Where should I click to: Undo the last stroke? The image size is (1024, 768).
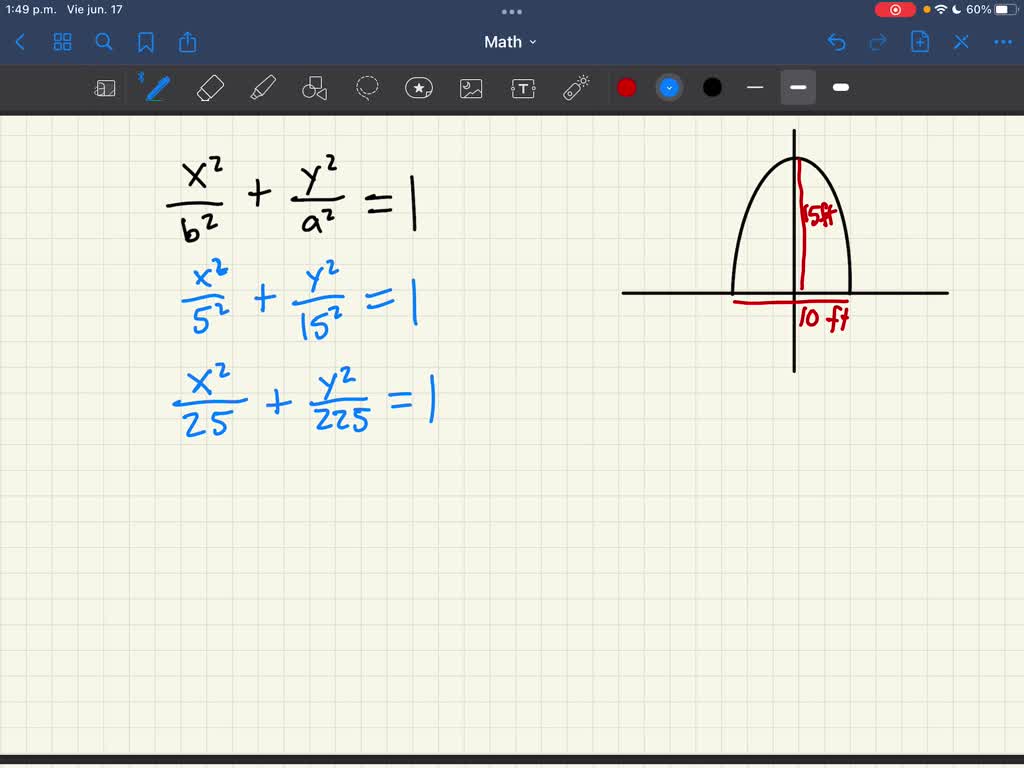(837, 42)
